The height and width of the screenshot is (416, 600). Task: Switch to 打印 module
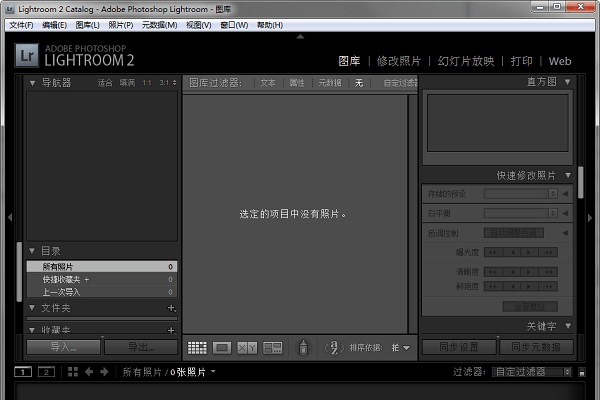(521, 61)
